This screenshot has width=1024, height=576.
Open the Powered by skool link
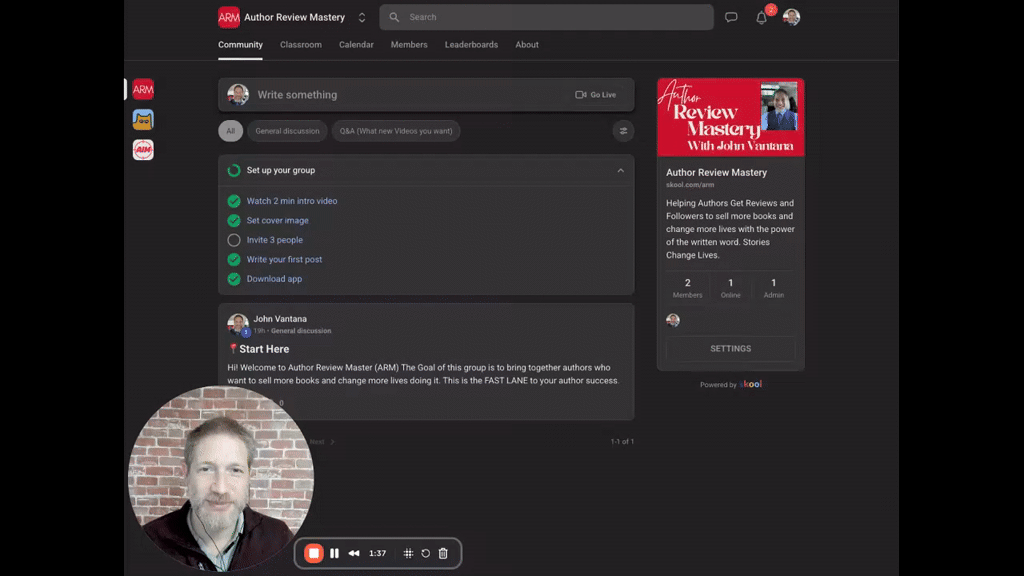730,384
